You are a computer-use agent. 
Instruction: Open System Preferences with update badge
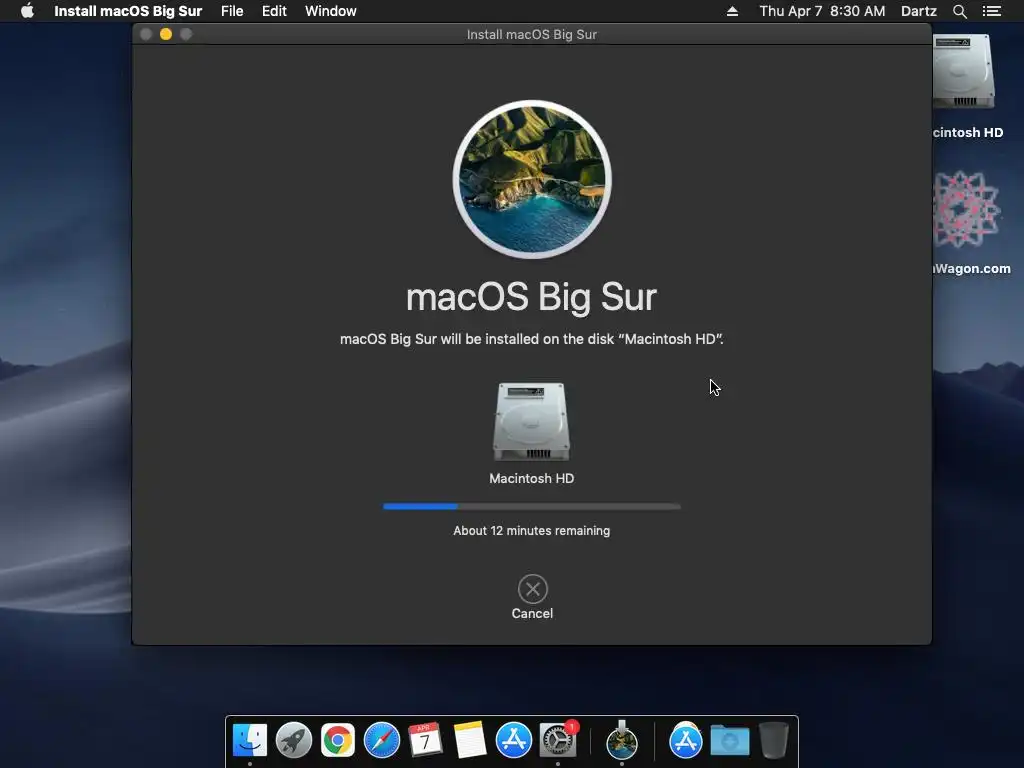click(x=558, y=740)
